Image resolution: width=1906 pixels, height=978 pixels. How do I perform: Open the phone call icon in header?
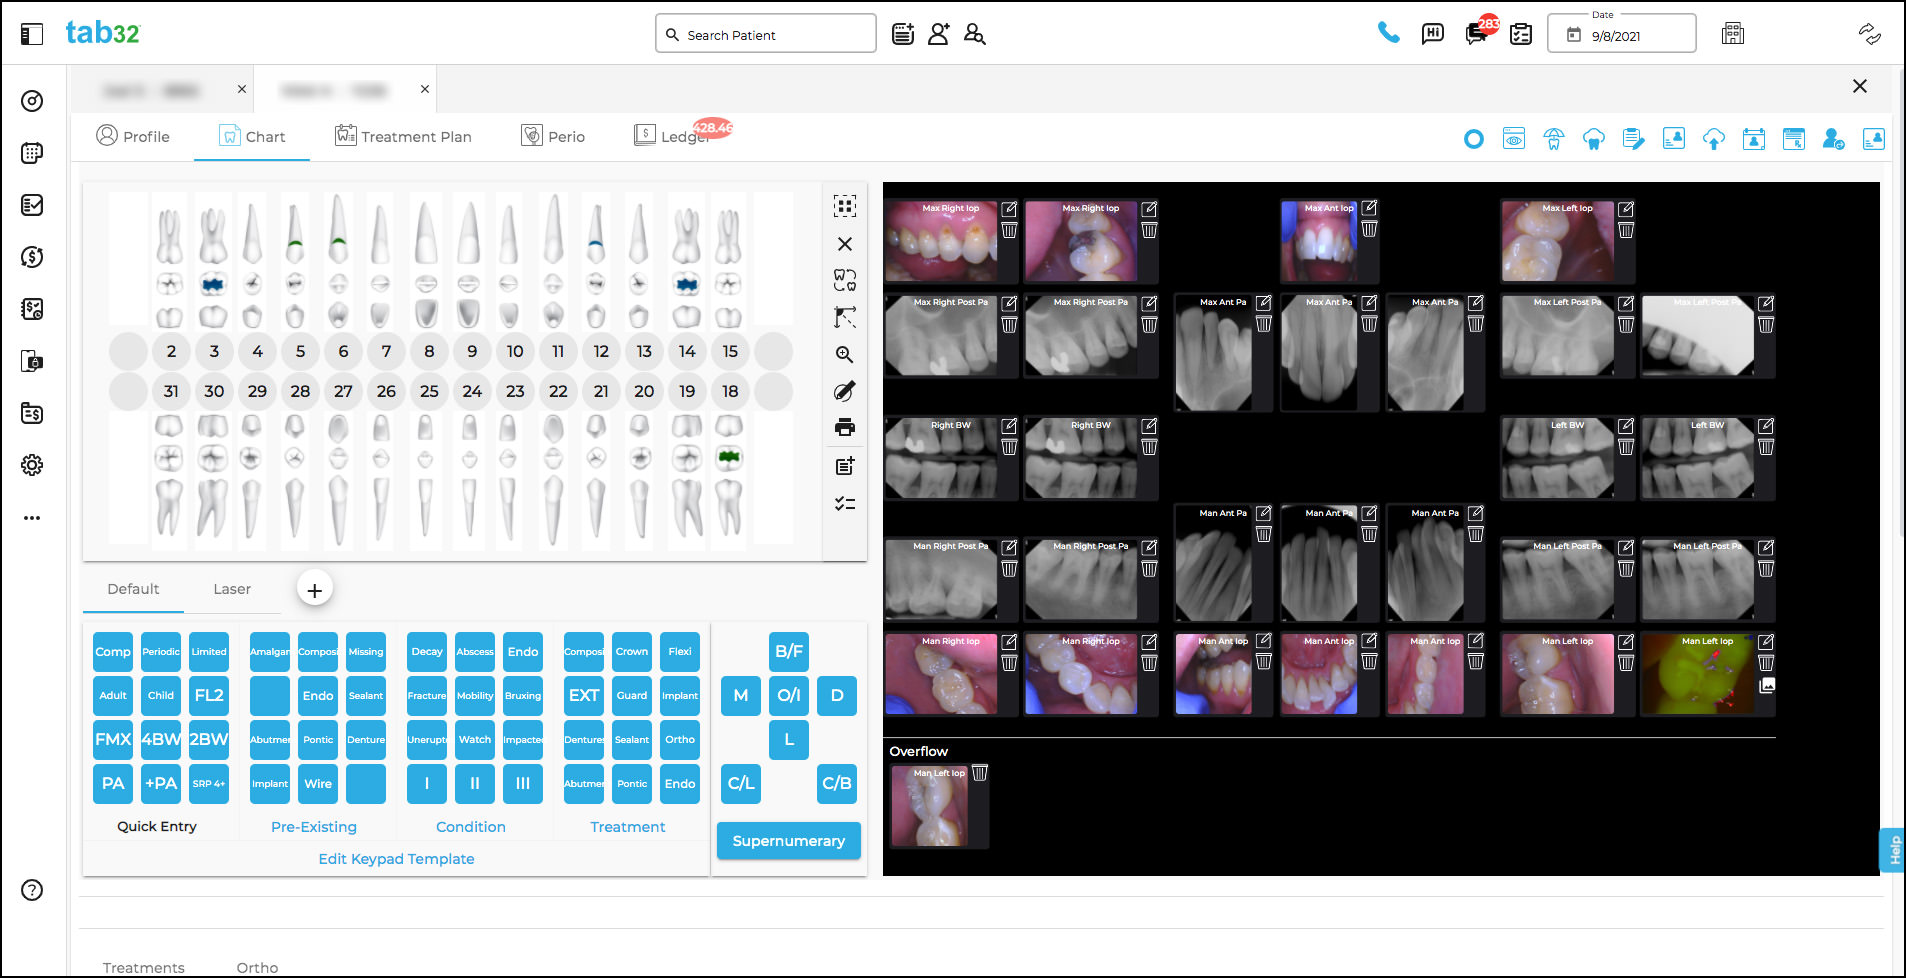tap(1388, 33)
